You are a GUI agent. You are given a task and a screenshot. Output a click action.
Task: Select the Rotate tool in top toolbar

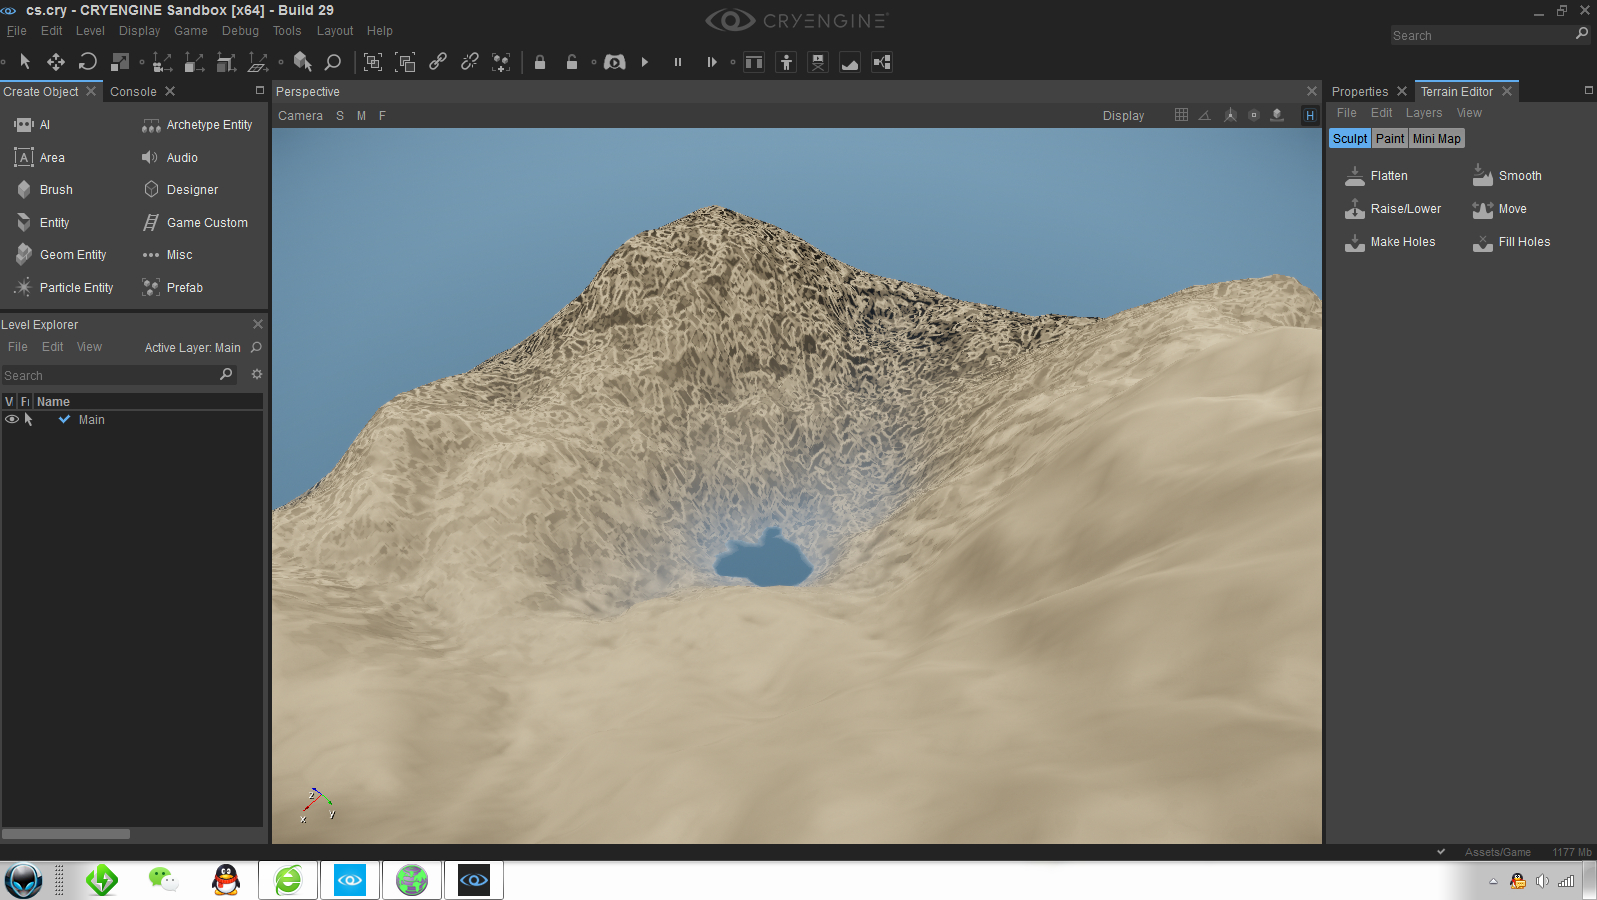pos(88,62)
